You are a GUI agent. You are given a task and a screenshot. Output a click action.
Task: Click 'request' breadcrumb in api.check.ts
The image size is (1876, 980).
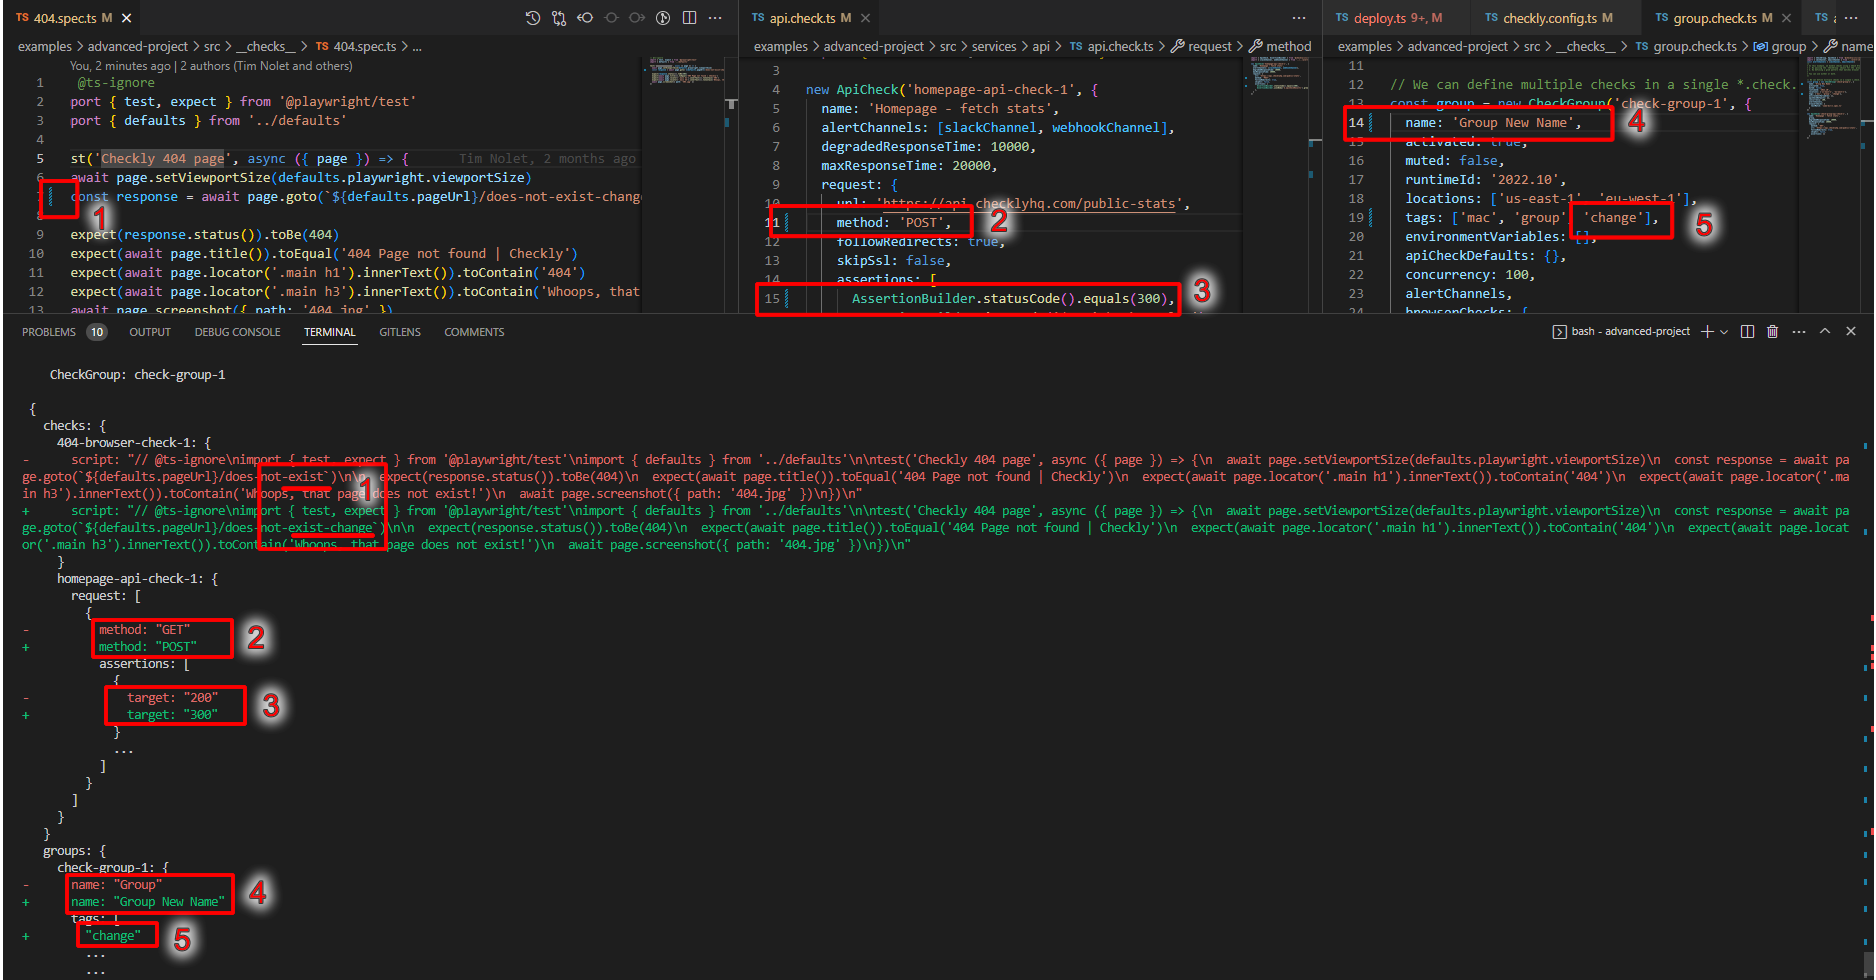pos(1210,46)
